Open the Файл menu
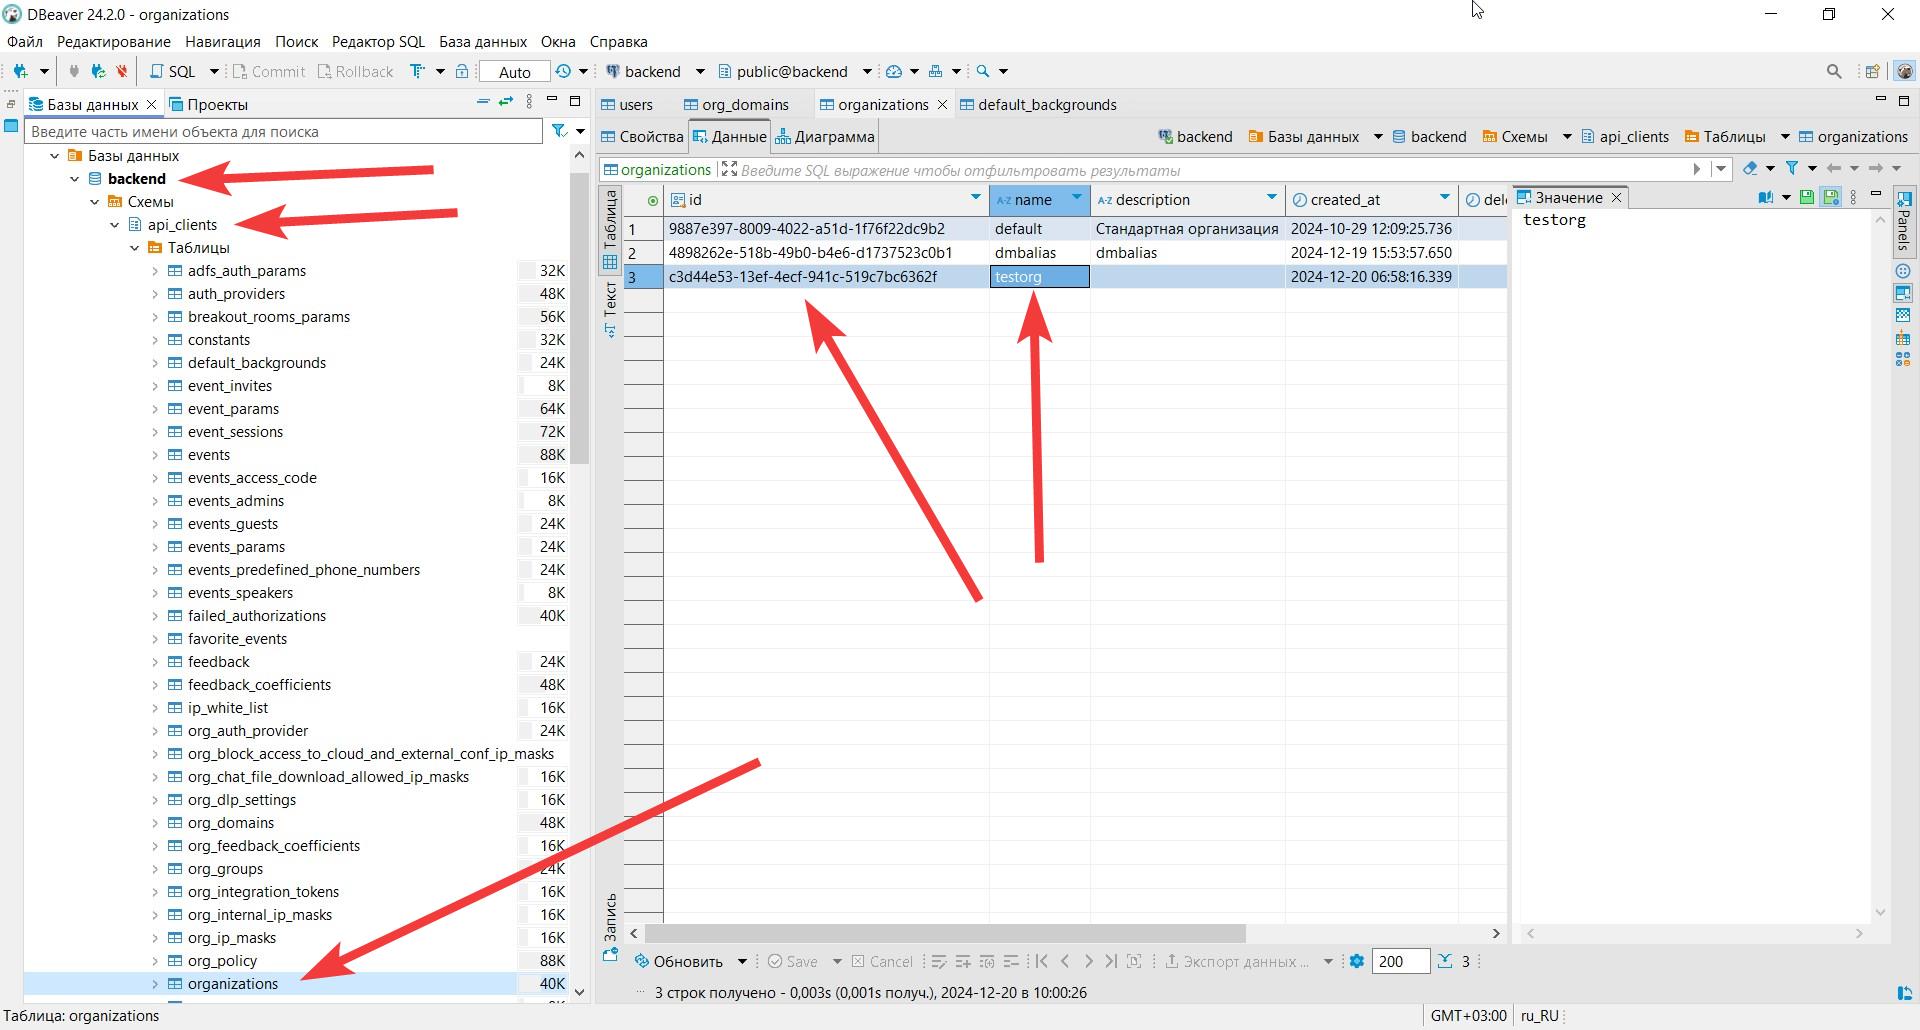Viewport: 1920px width, 1030px height. [x=25, y=41]
